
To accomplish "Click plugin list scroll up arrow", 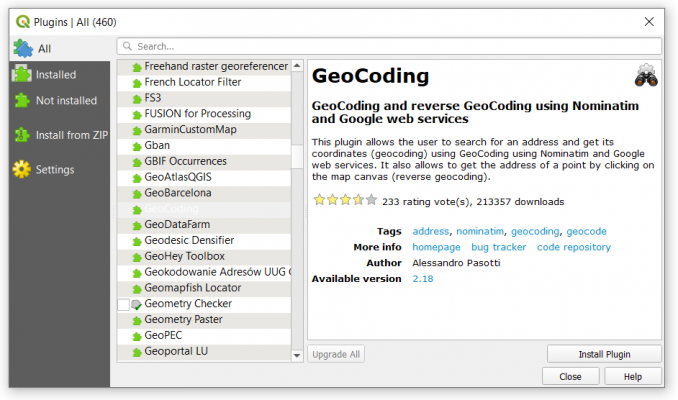I will coord(297,66).
